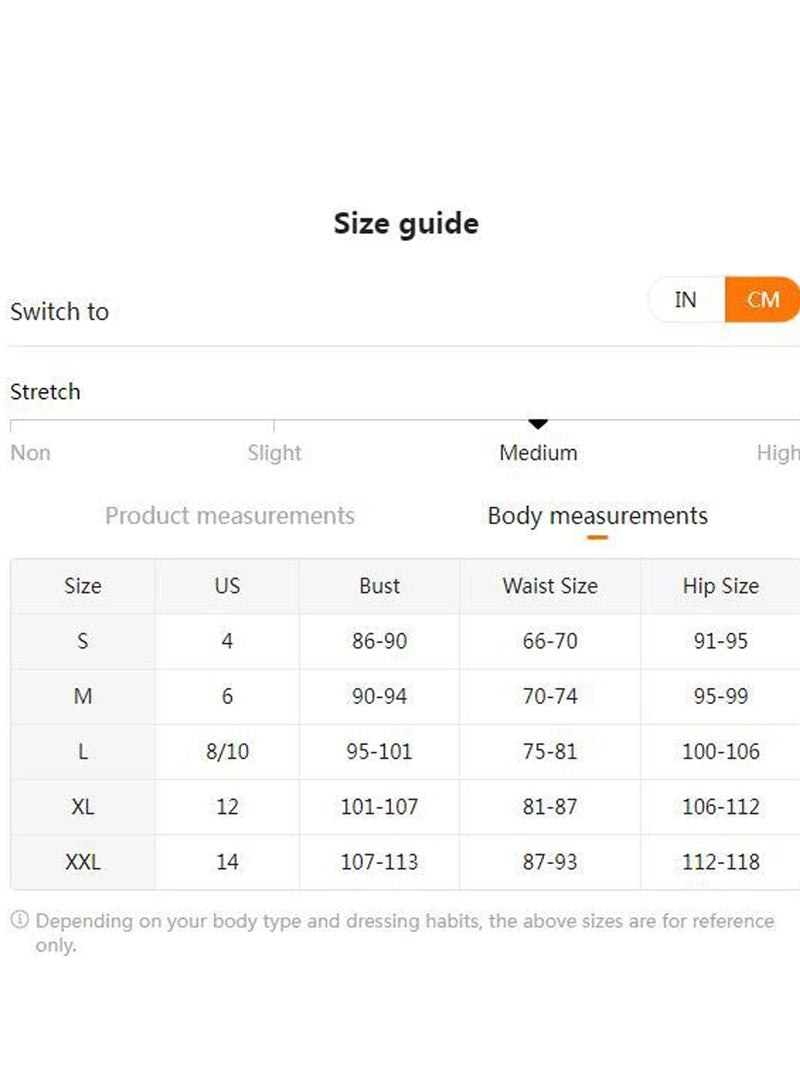Switch units to IN
The height and width of the screenshot is (1091, 800).
coord(686,300)
